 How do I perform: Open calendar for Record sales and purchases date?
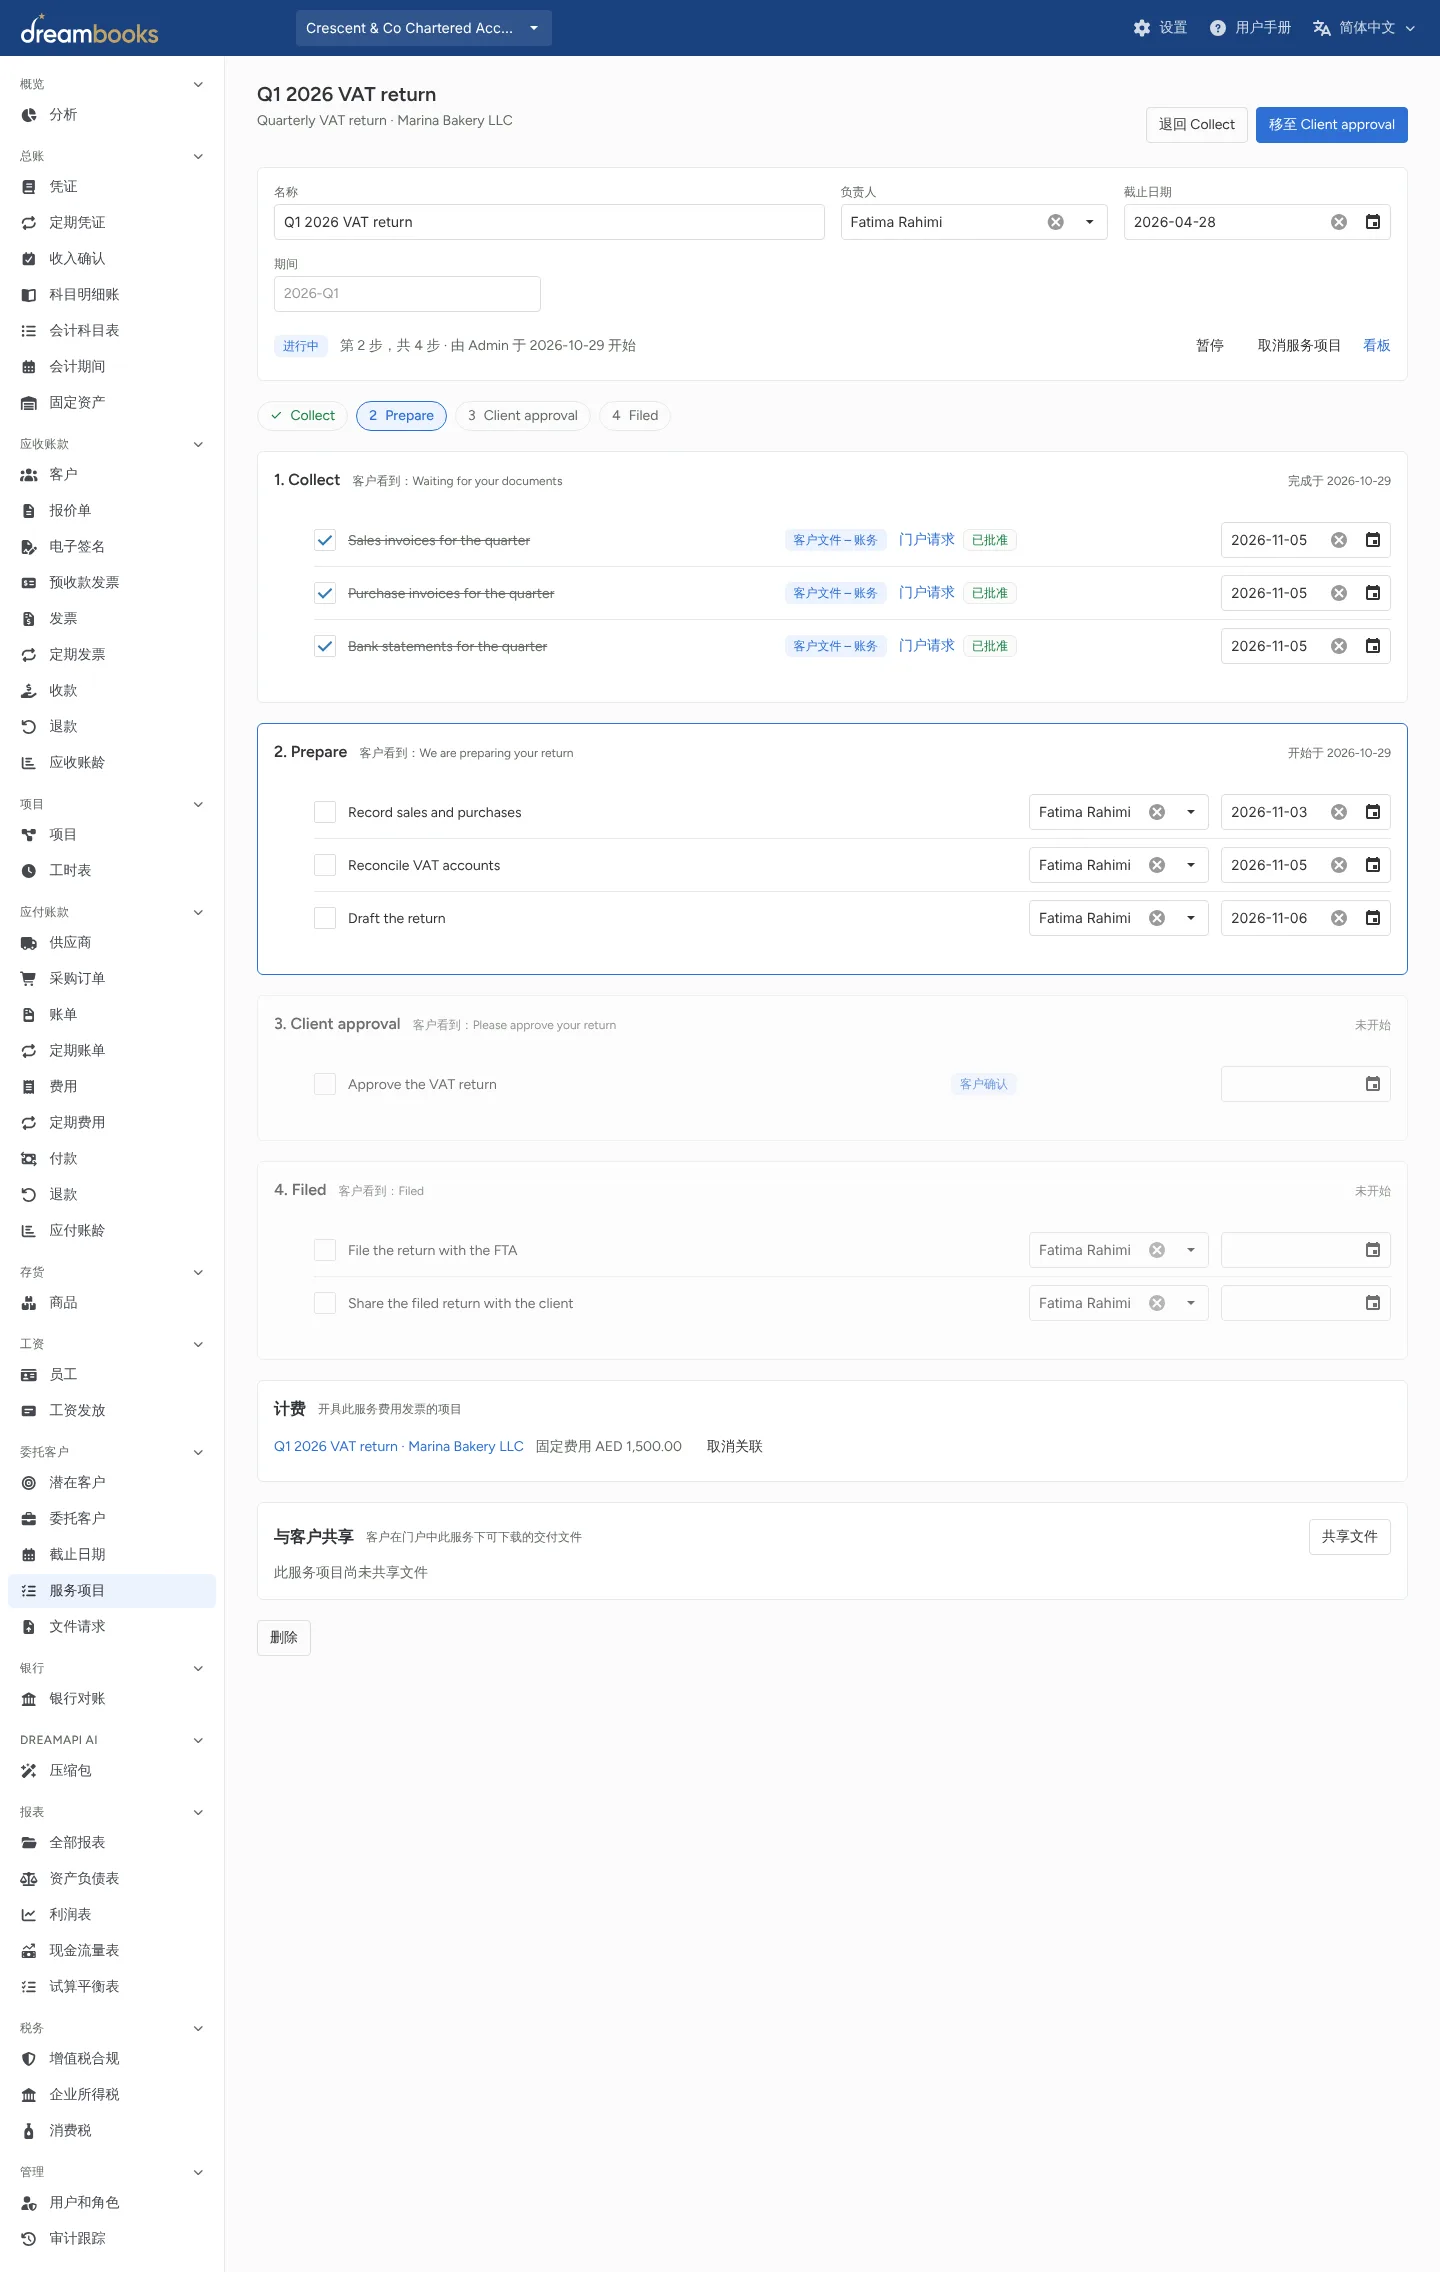click(1373, 812)
